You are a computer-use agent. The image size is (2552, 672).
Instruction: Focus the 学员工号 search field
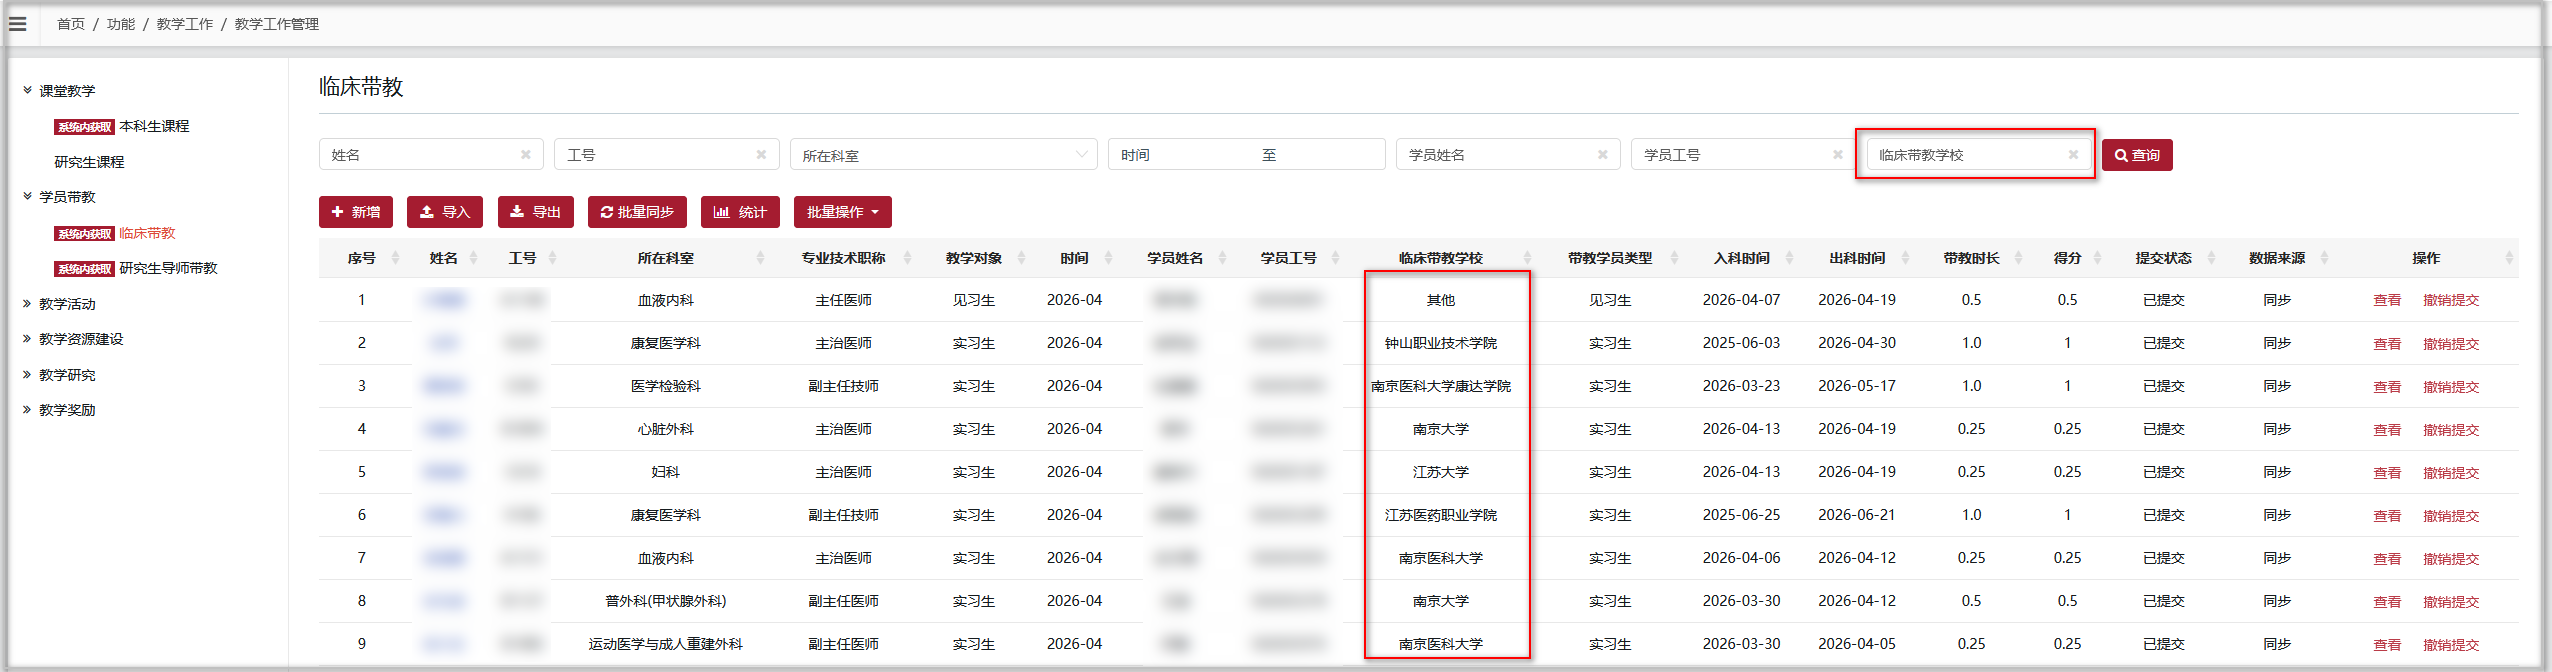[1743, 155]
